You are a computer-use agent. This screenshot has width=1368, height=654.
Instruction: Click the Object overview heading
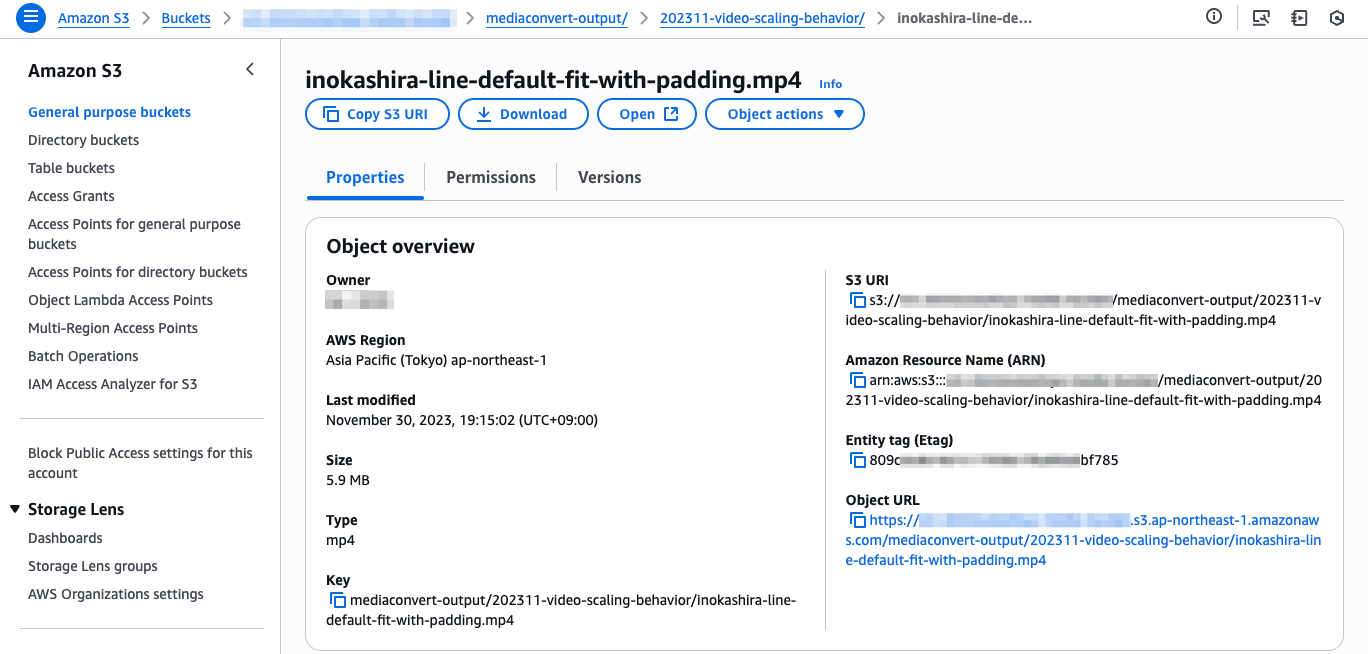coord(400,246)
